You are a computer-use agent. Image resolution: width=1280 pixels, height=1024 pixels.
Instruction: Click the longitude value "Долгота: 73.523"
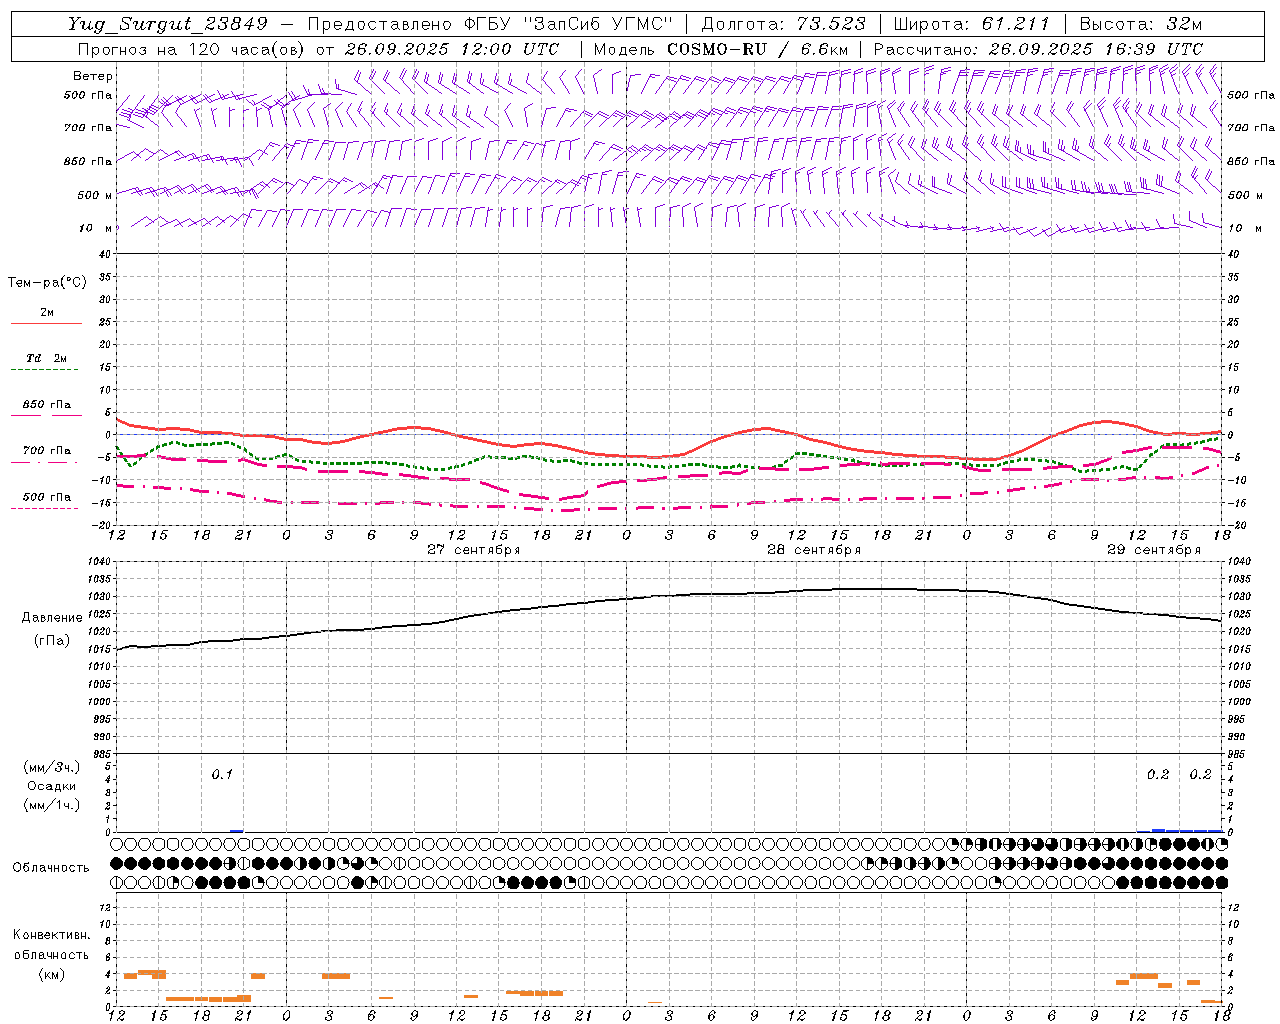783,24
